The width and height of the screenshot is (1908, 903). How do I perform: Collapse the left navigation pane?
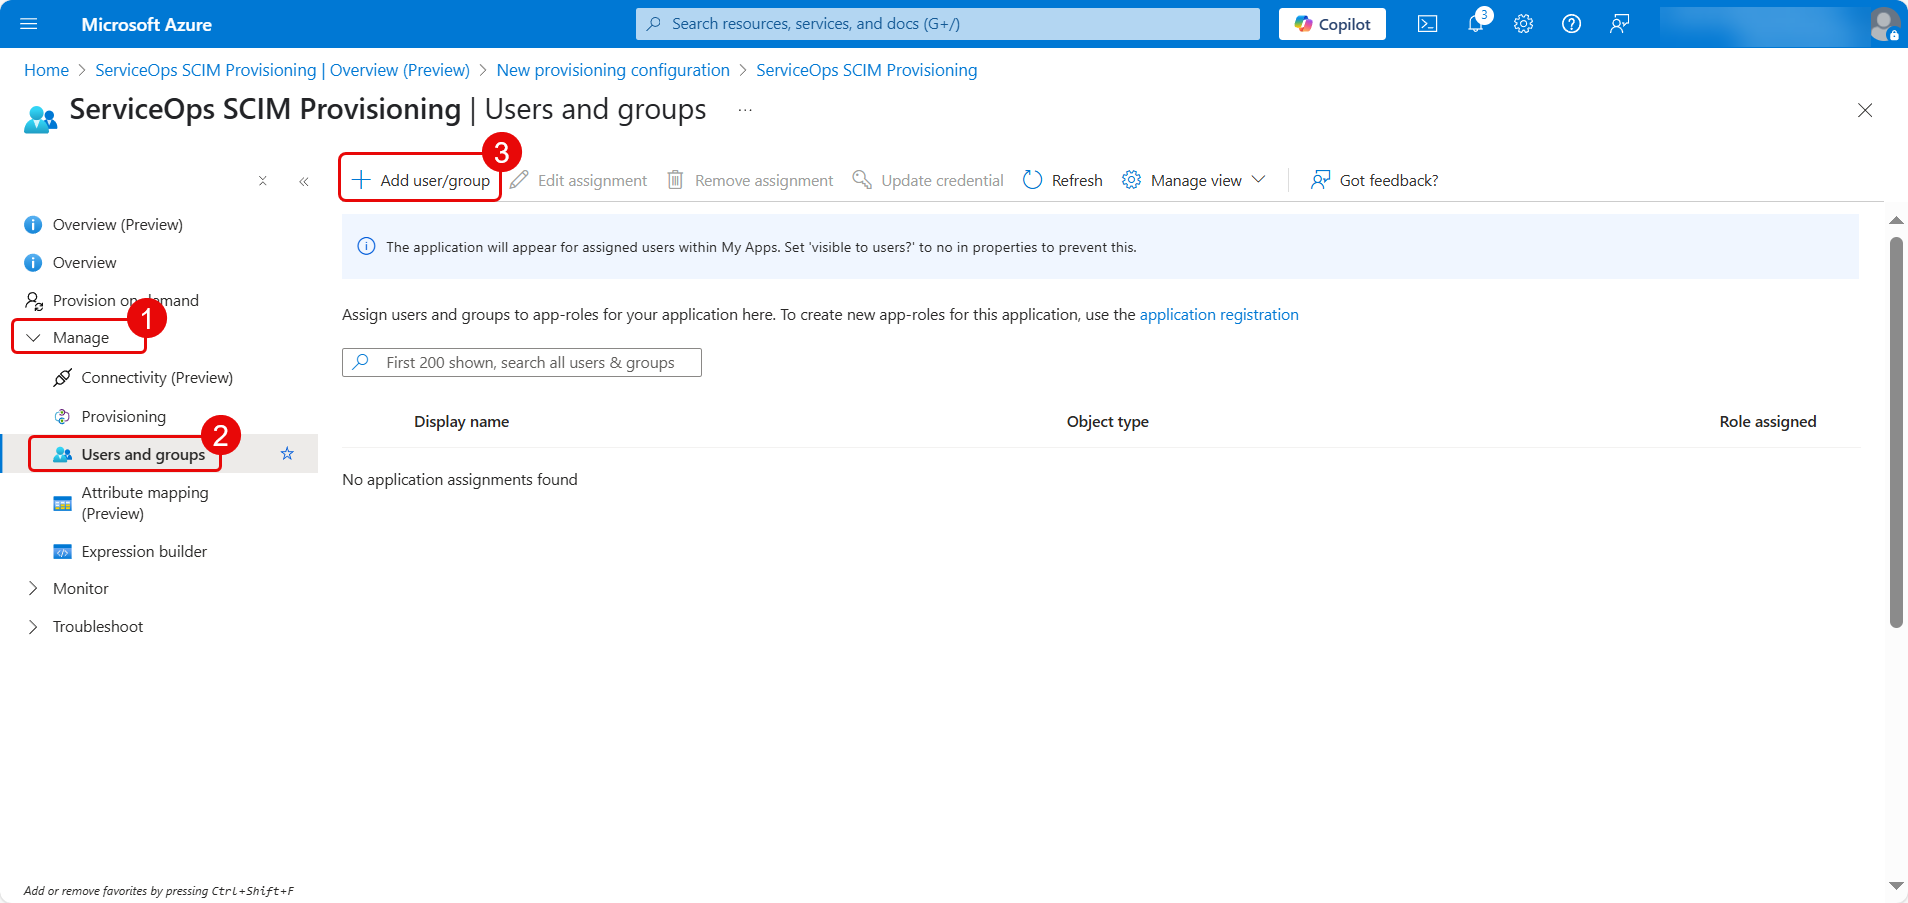(303, 181)
